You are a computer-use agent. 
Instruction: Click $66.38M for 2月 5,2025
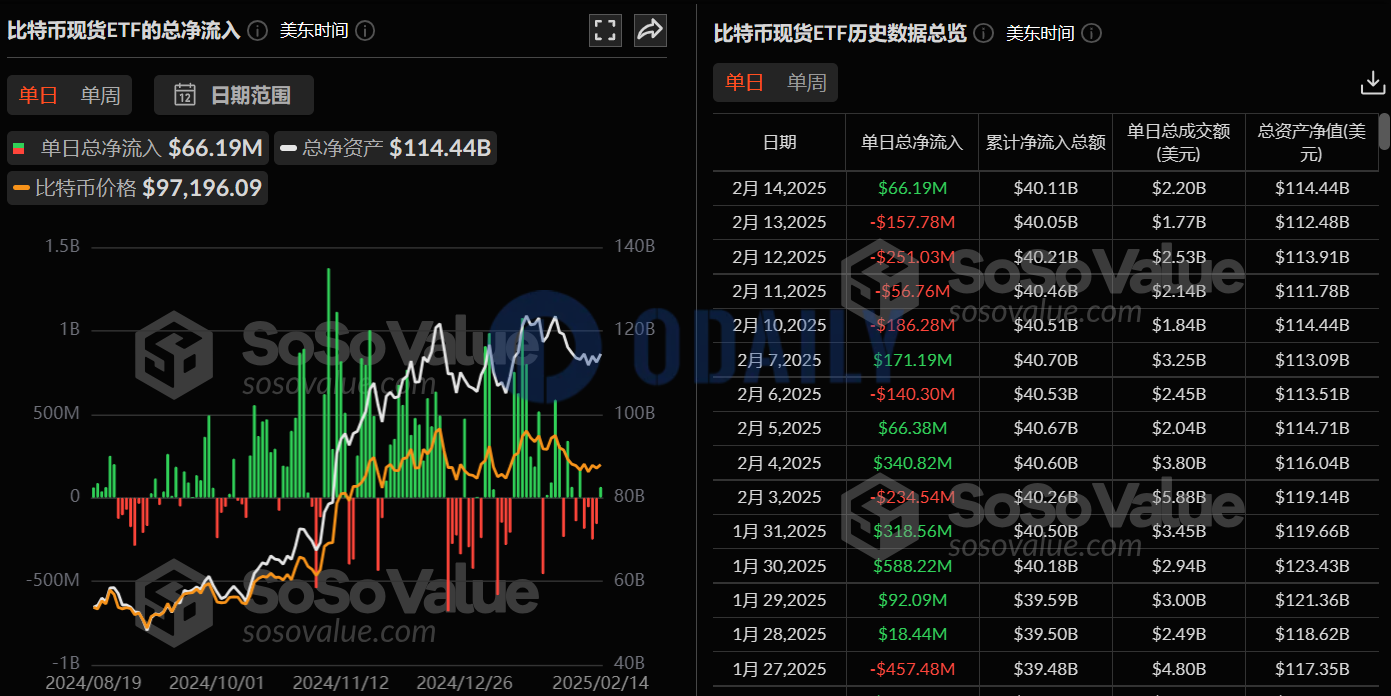tap(912, 428)
